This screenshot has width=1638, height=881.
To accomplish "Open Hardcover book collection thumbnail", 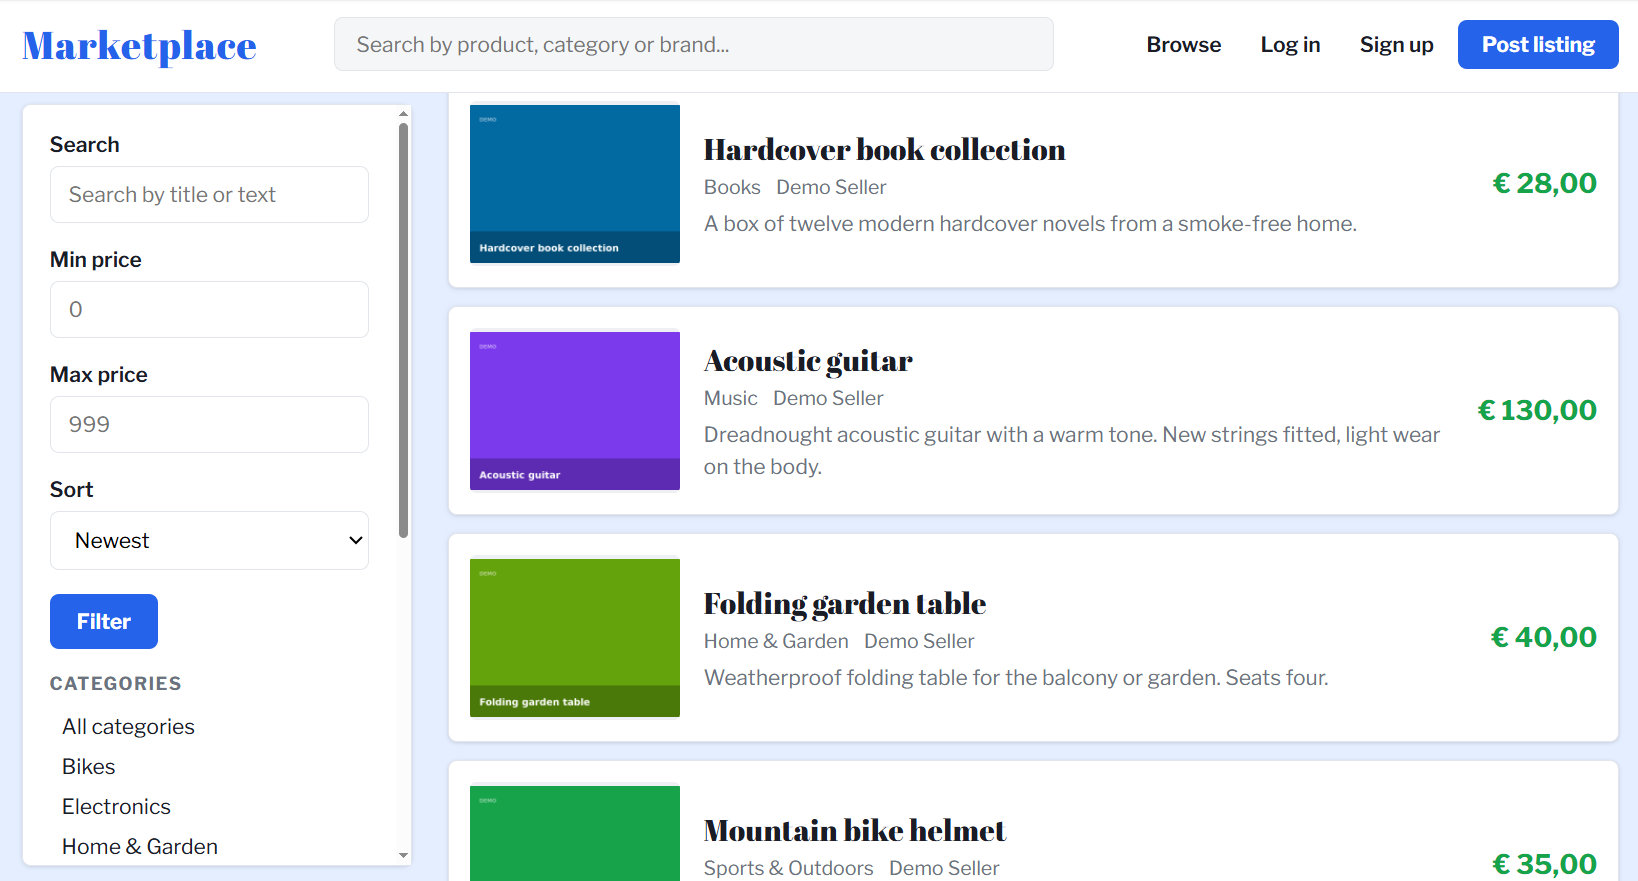I will 575,184.
